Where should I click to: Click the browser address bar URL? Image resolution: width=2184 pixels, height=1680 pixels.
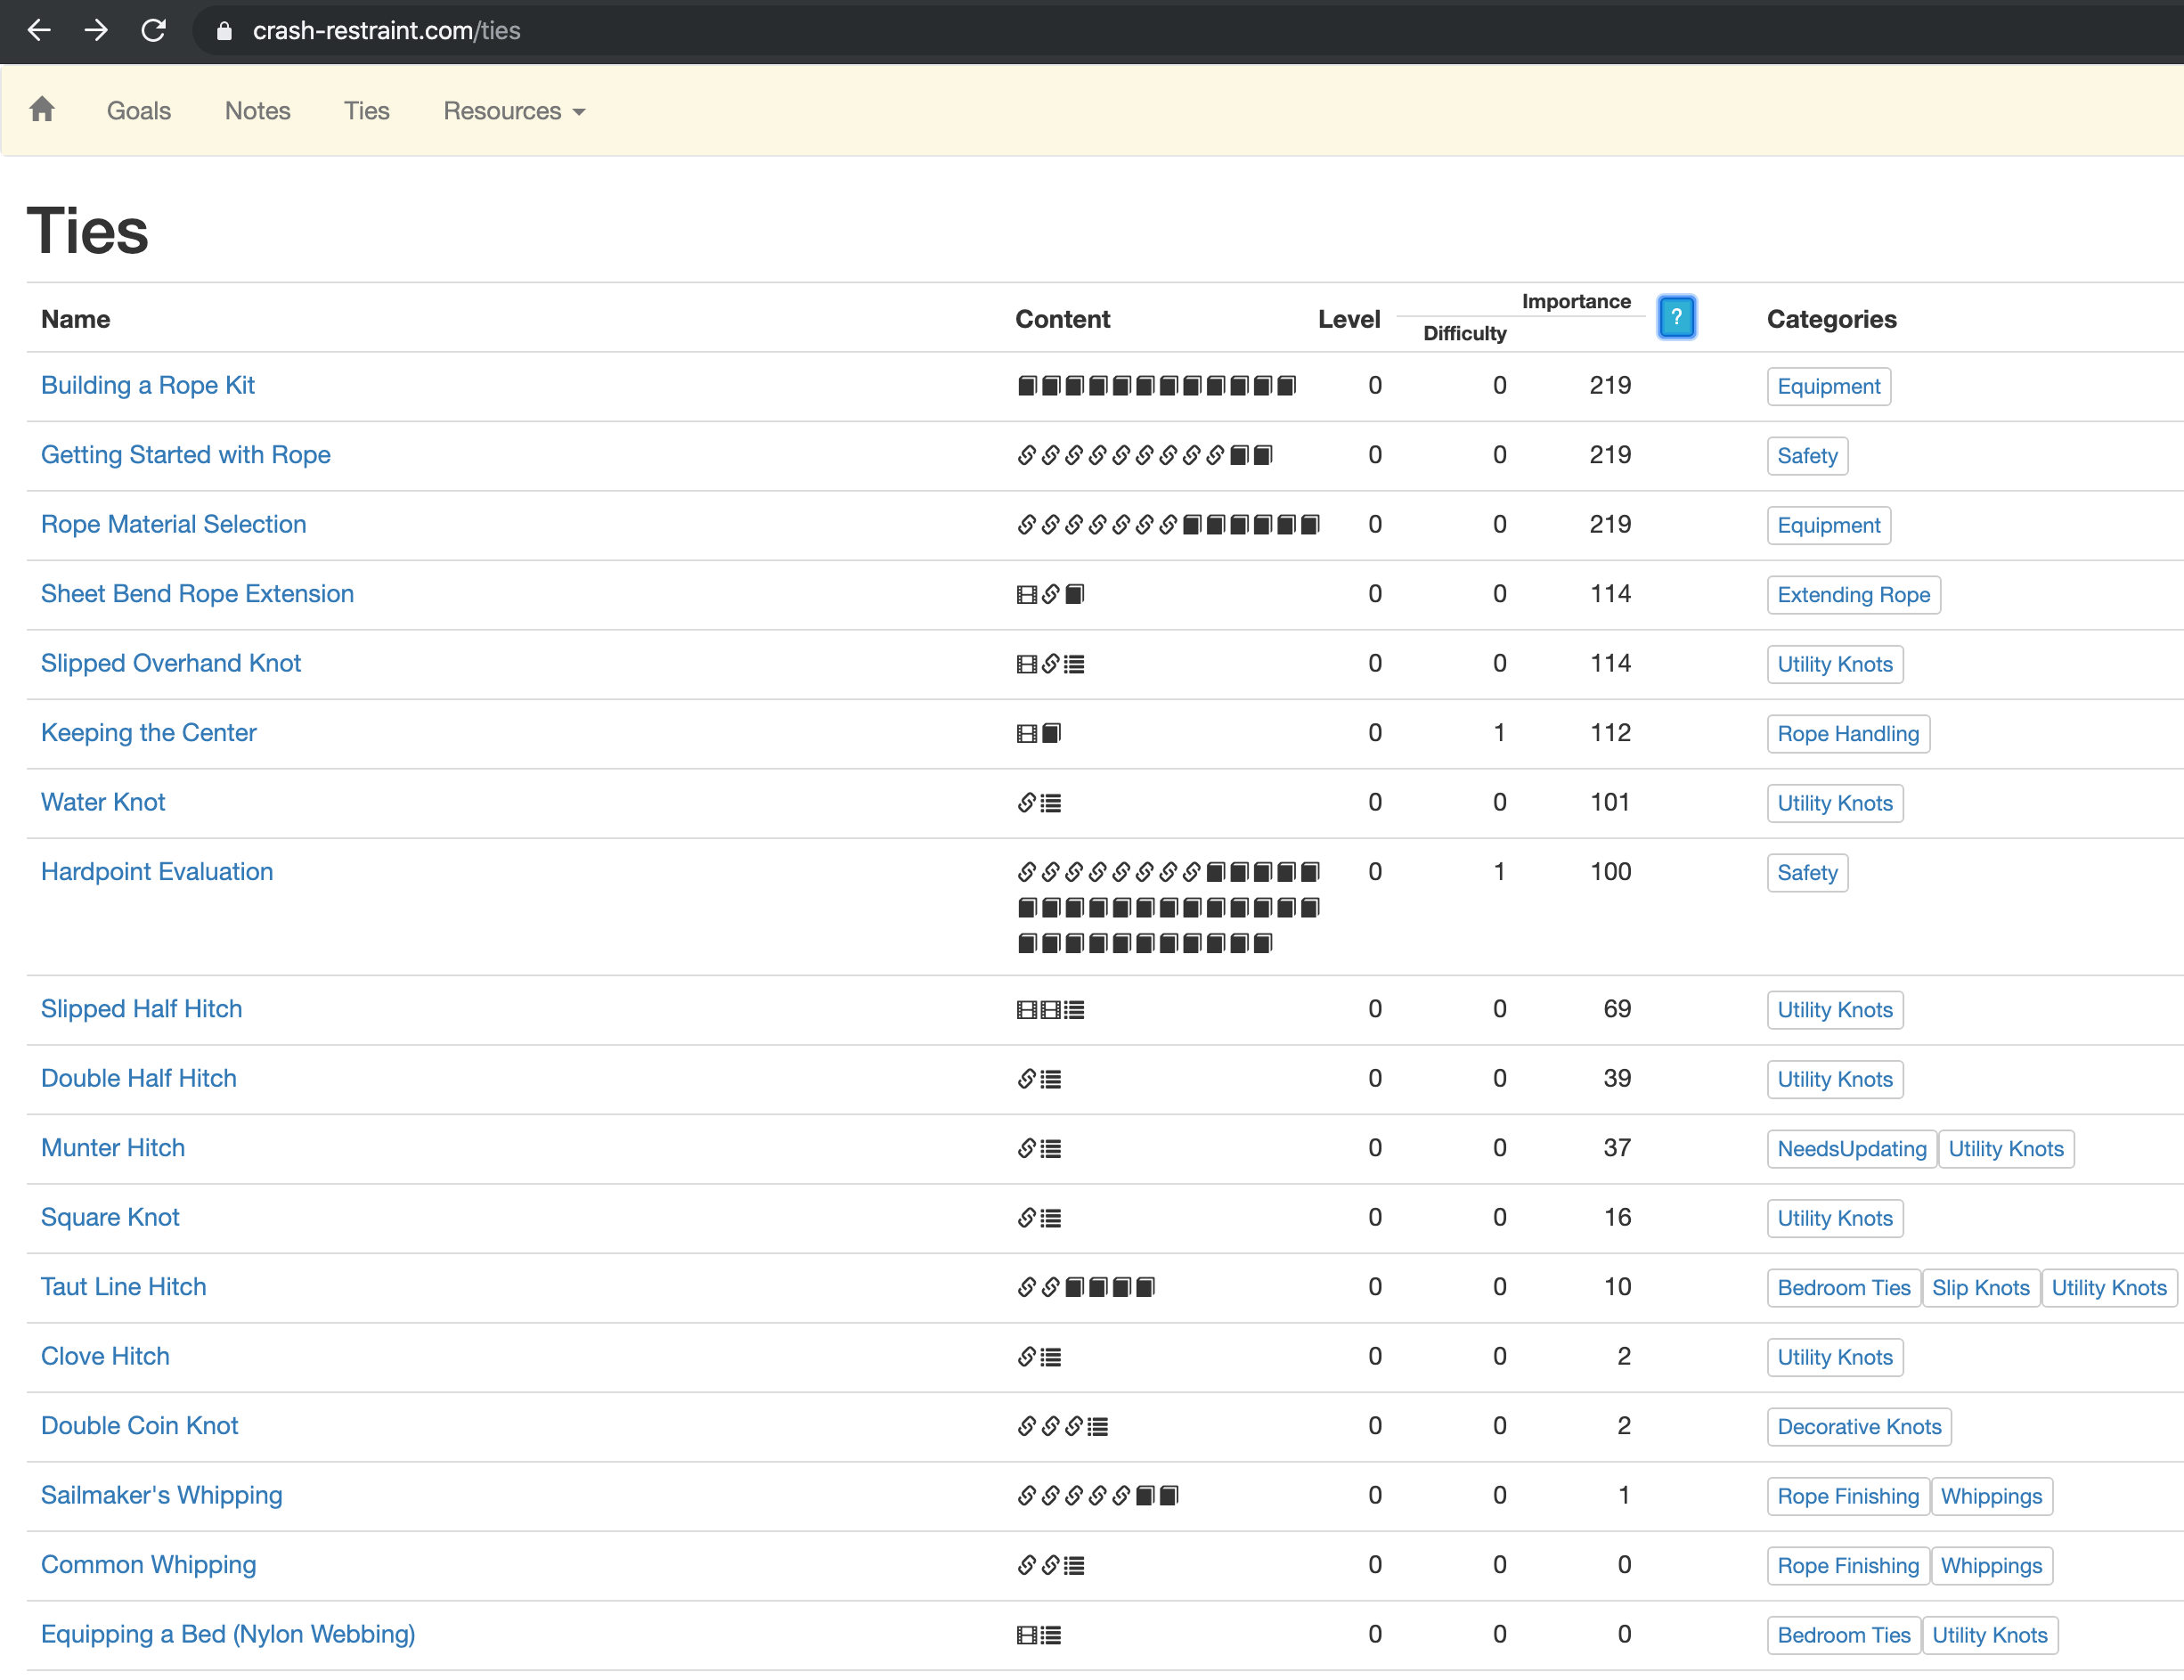coord(386,31)
